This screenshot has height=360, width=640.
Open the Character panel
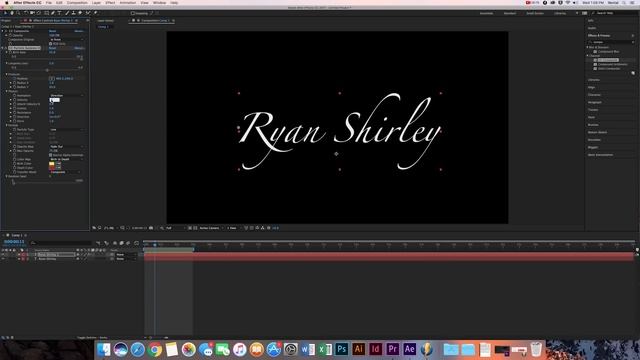click(594, 95)
